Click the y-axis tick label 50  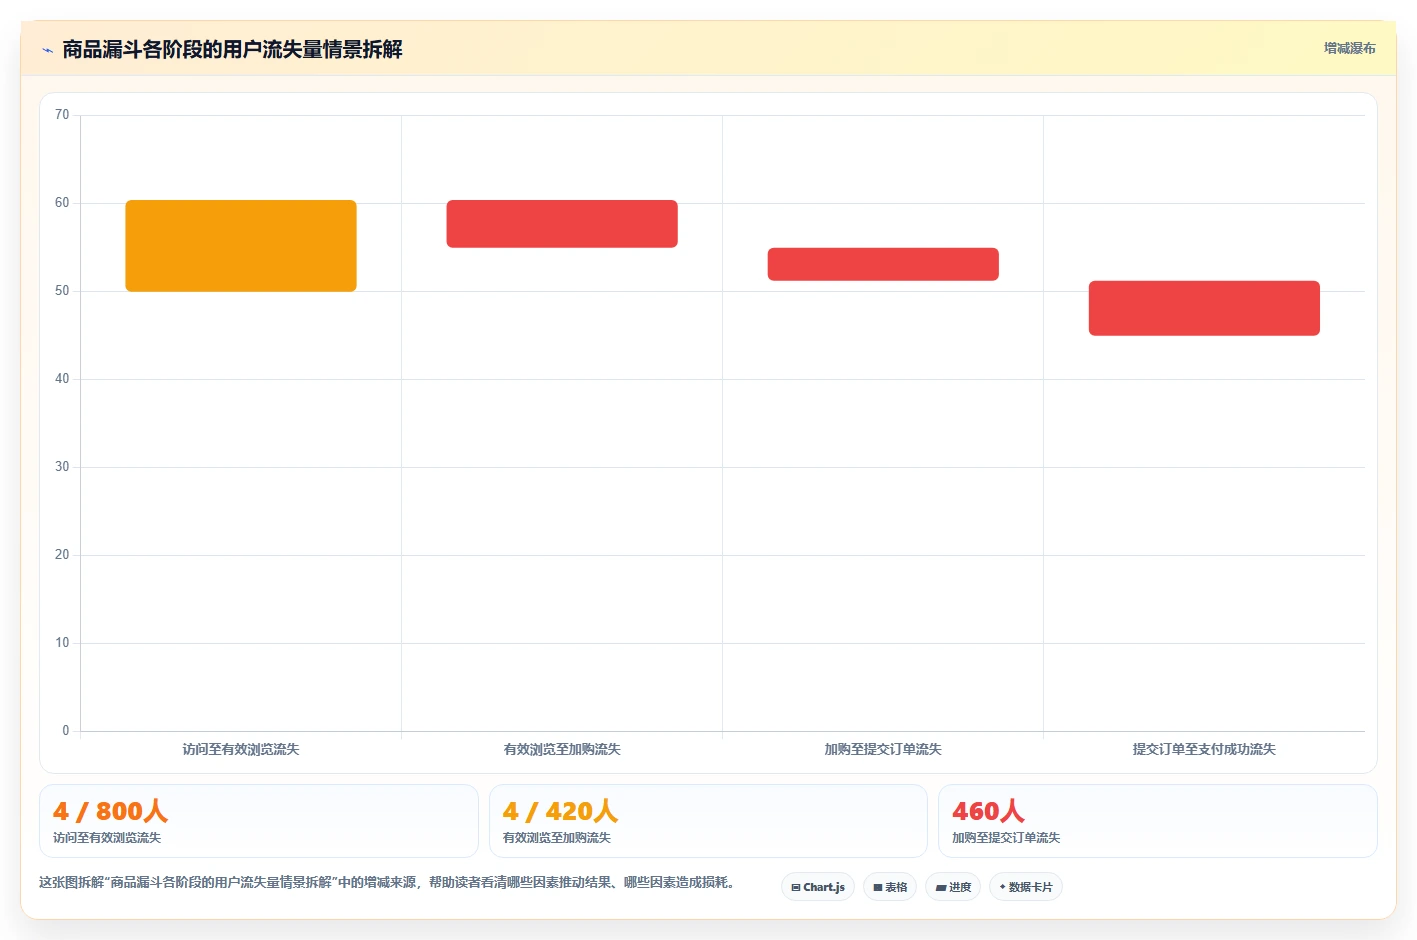[x=62, y=291]
